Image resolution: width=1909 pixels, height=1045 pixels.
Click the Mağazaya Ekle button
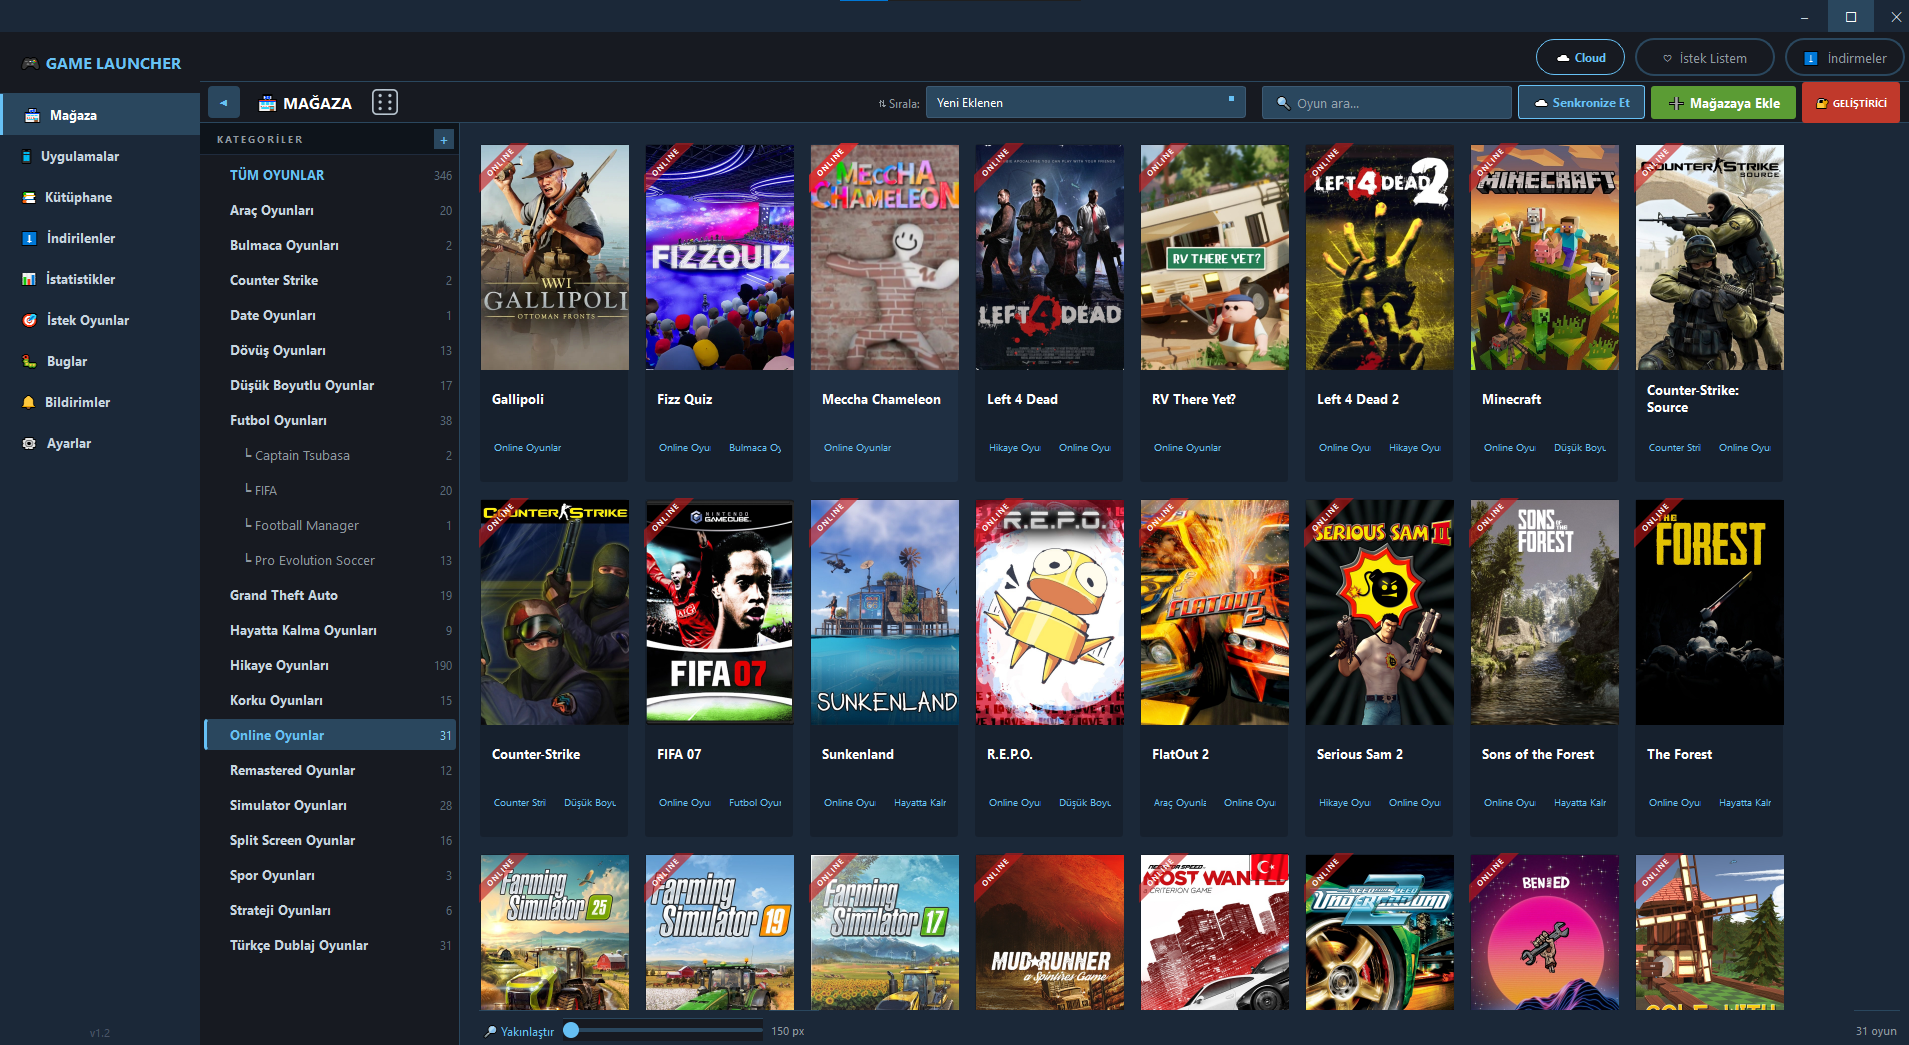1723,102
